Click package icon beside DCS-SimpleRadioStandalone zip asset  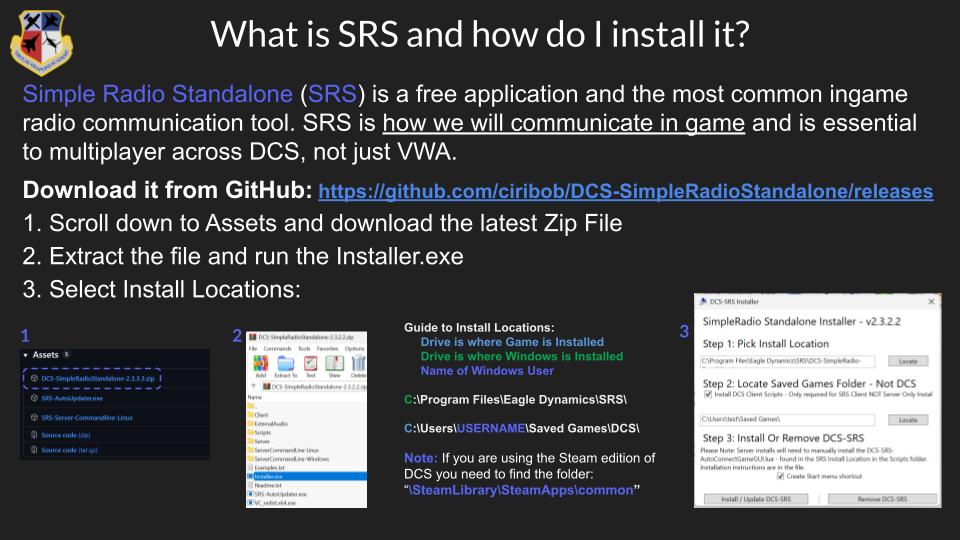click(x=34, y=378)
